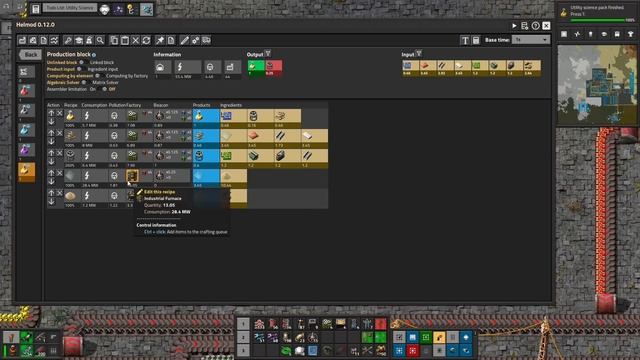640x360 pixels.
Task: Click the first input item in Input list
Action: [x=410, y=68]
